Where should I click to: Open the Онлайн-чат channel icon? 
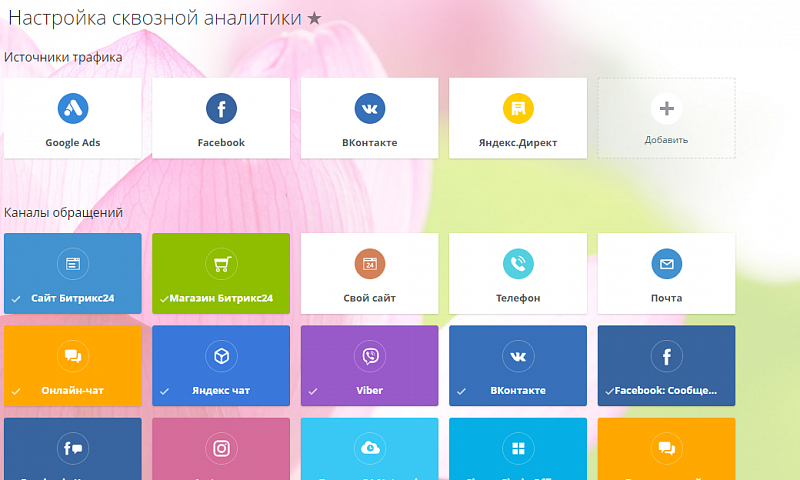point(73,356)
